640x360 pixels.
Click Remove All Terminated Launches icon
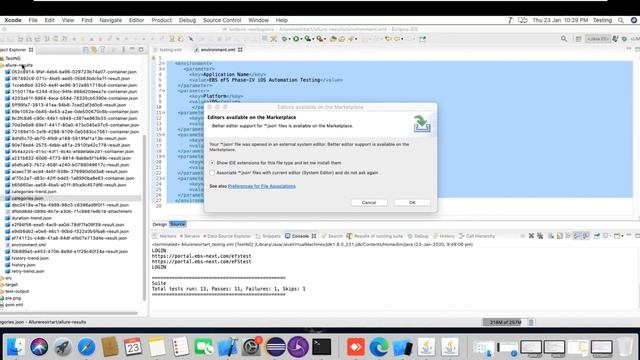click(x=540, y=236)
